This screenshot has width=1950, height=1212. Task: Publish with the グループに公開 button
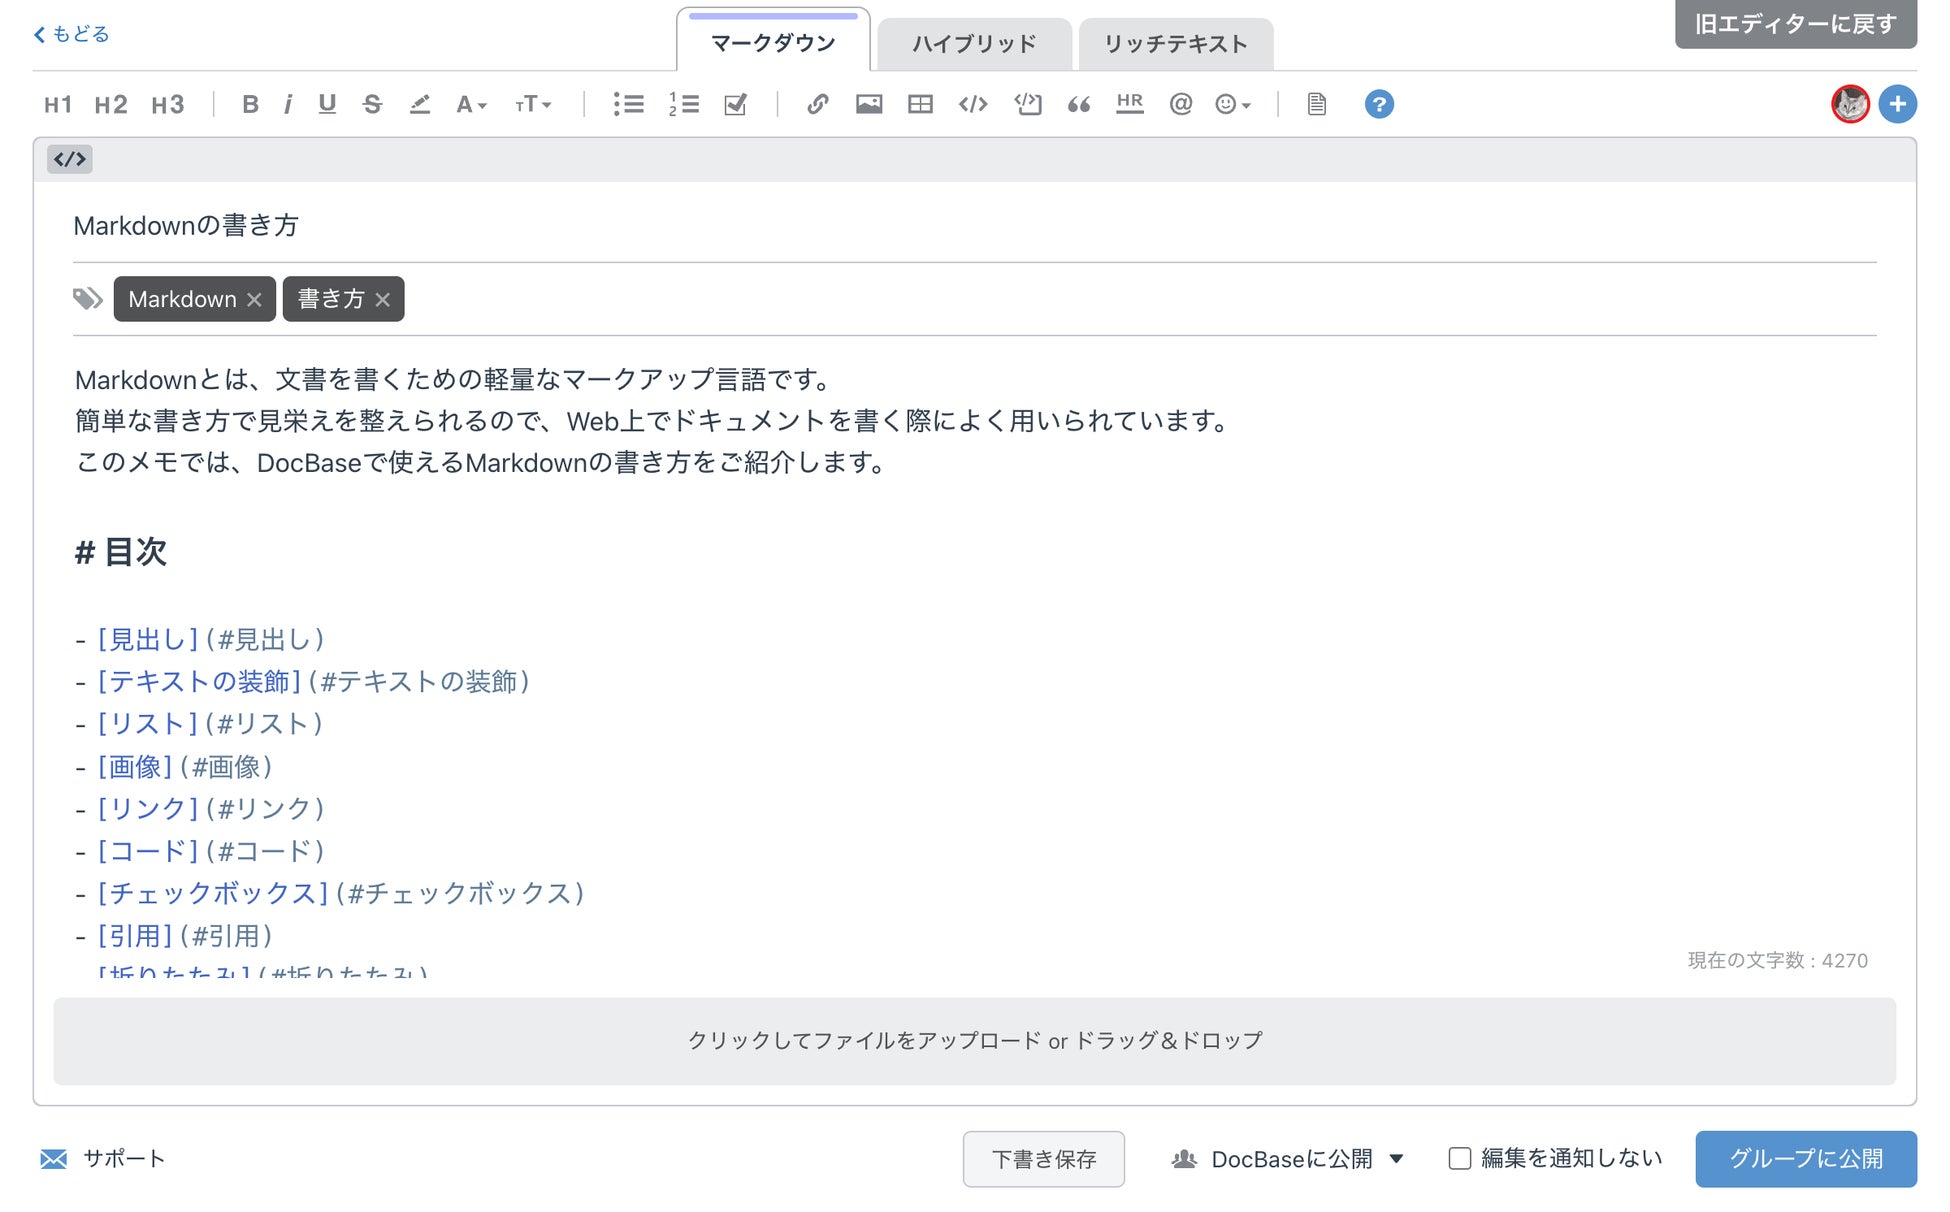(x=1805, y=1158)
